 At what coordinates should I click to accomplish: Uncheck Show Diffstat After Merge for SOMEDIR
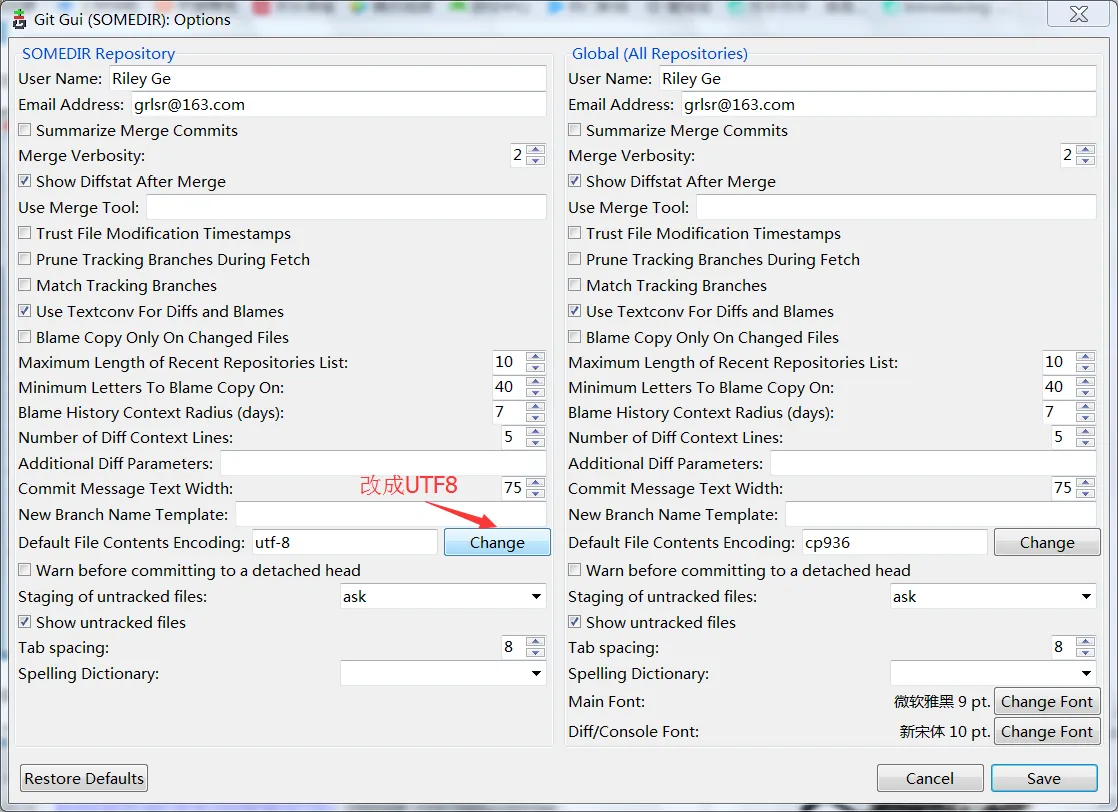(25, 181)
